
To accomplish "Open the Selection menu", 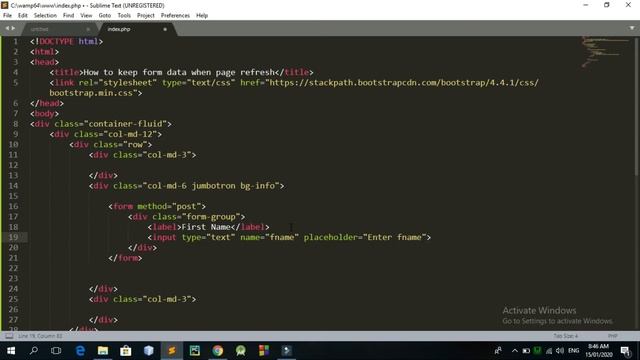I will pyautogui.click(x=45, y=16).
